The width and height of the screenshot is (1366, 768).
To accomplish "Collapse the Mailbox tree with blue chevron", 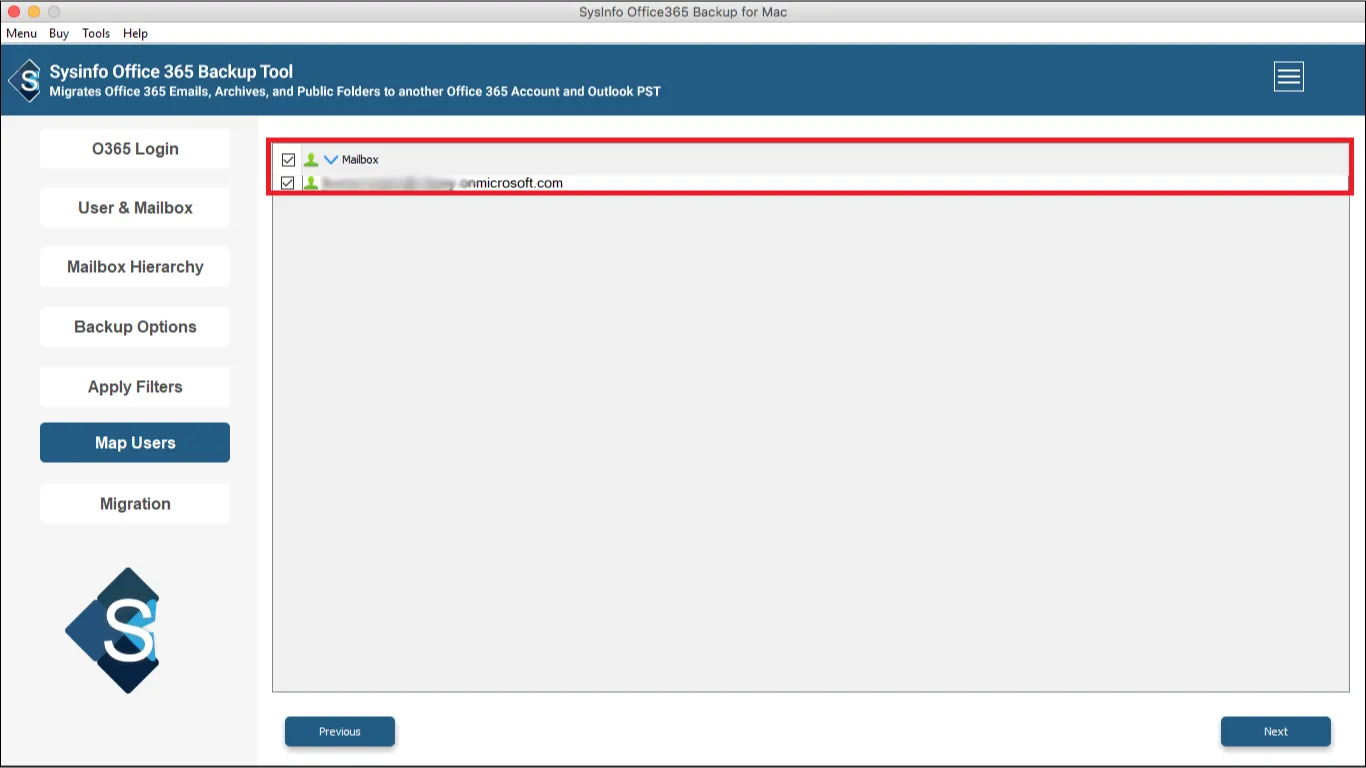I will pos(331,160).
